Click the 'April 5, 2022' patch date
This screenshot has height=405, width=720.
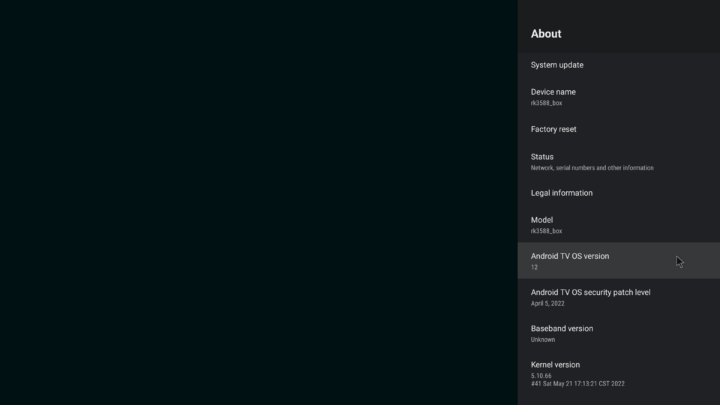(x=548, y=304)
